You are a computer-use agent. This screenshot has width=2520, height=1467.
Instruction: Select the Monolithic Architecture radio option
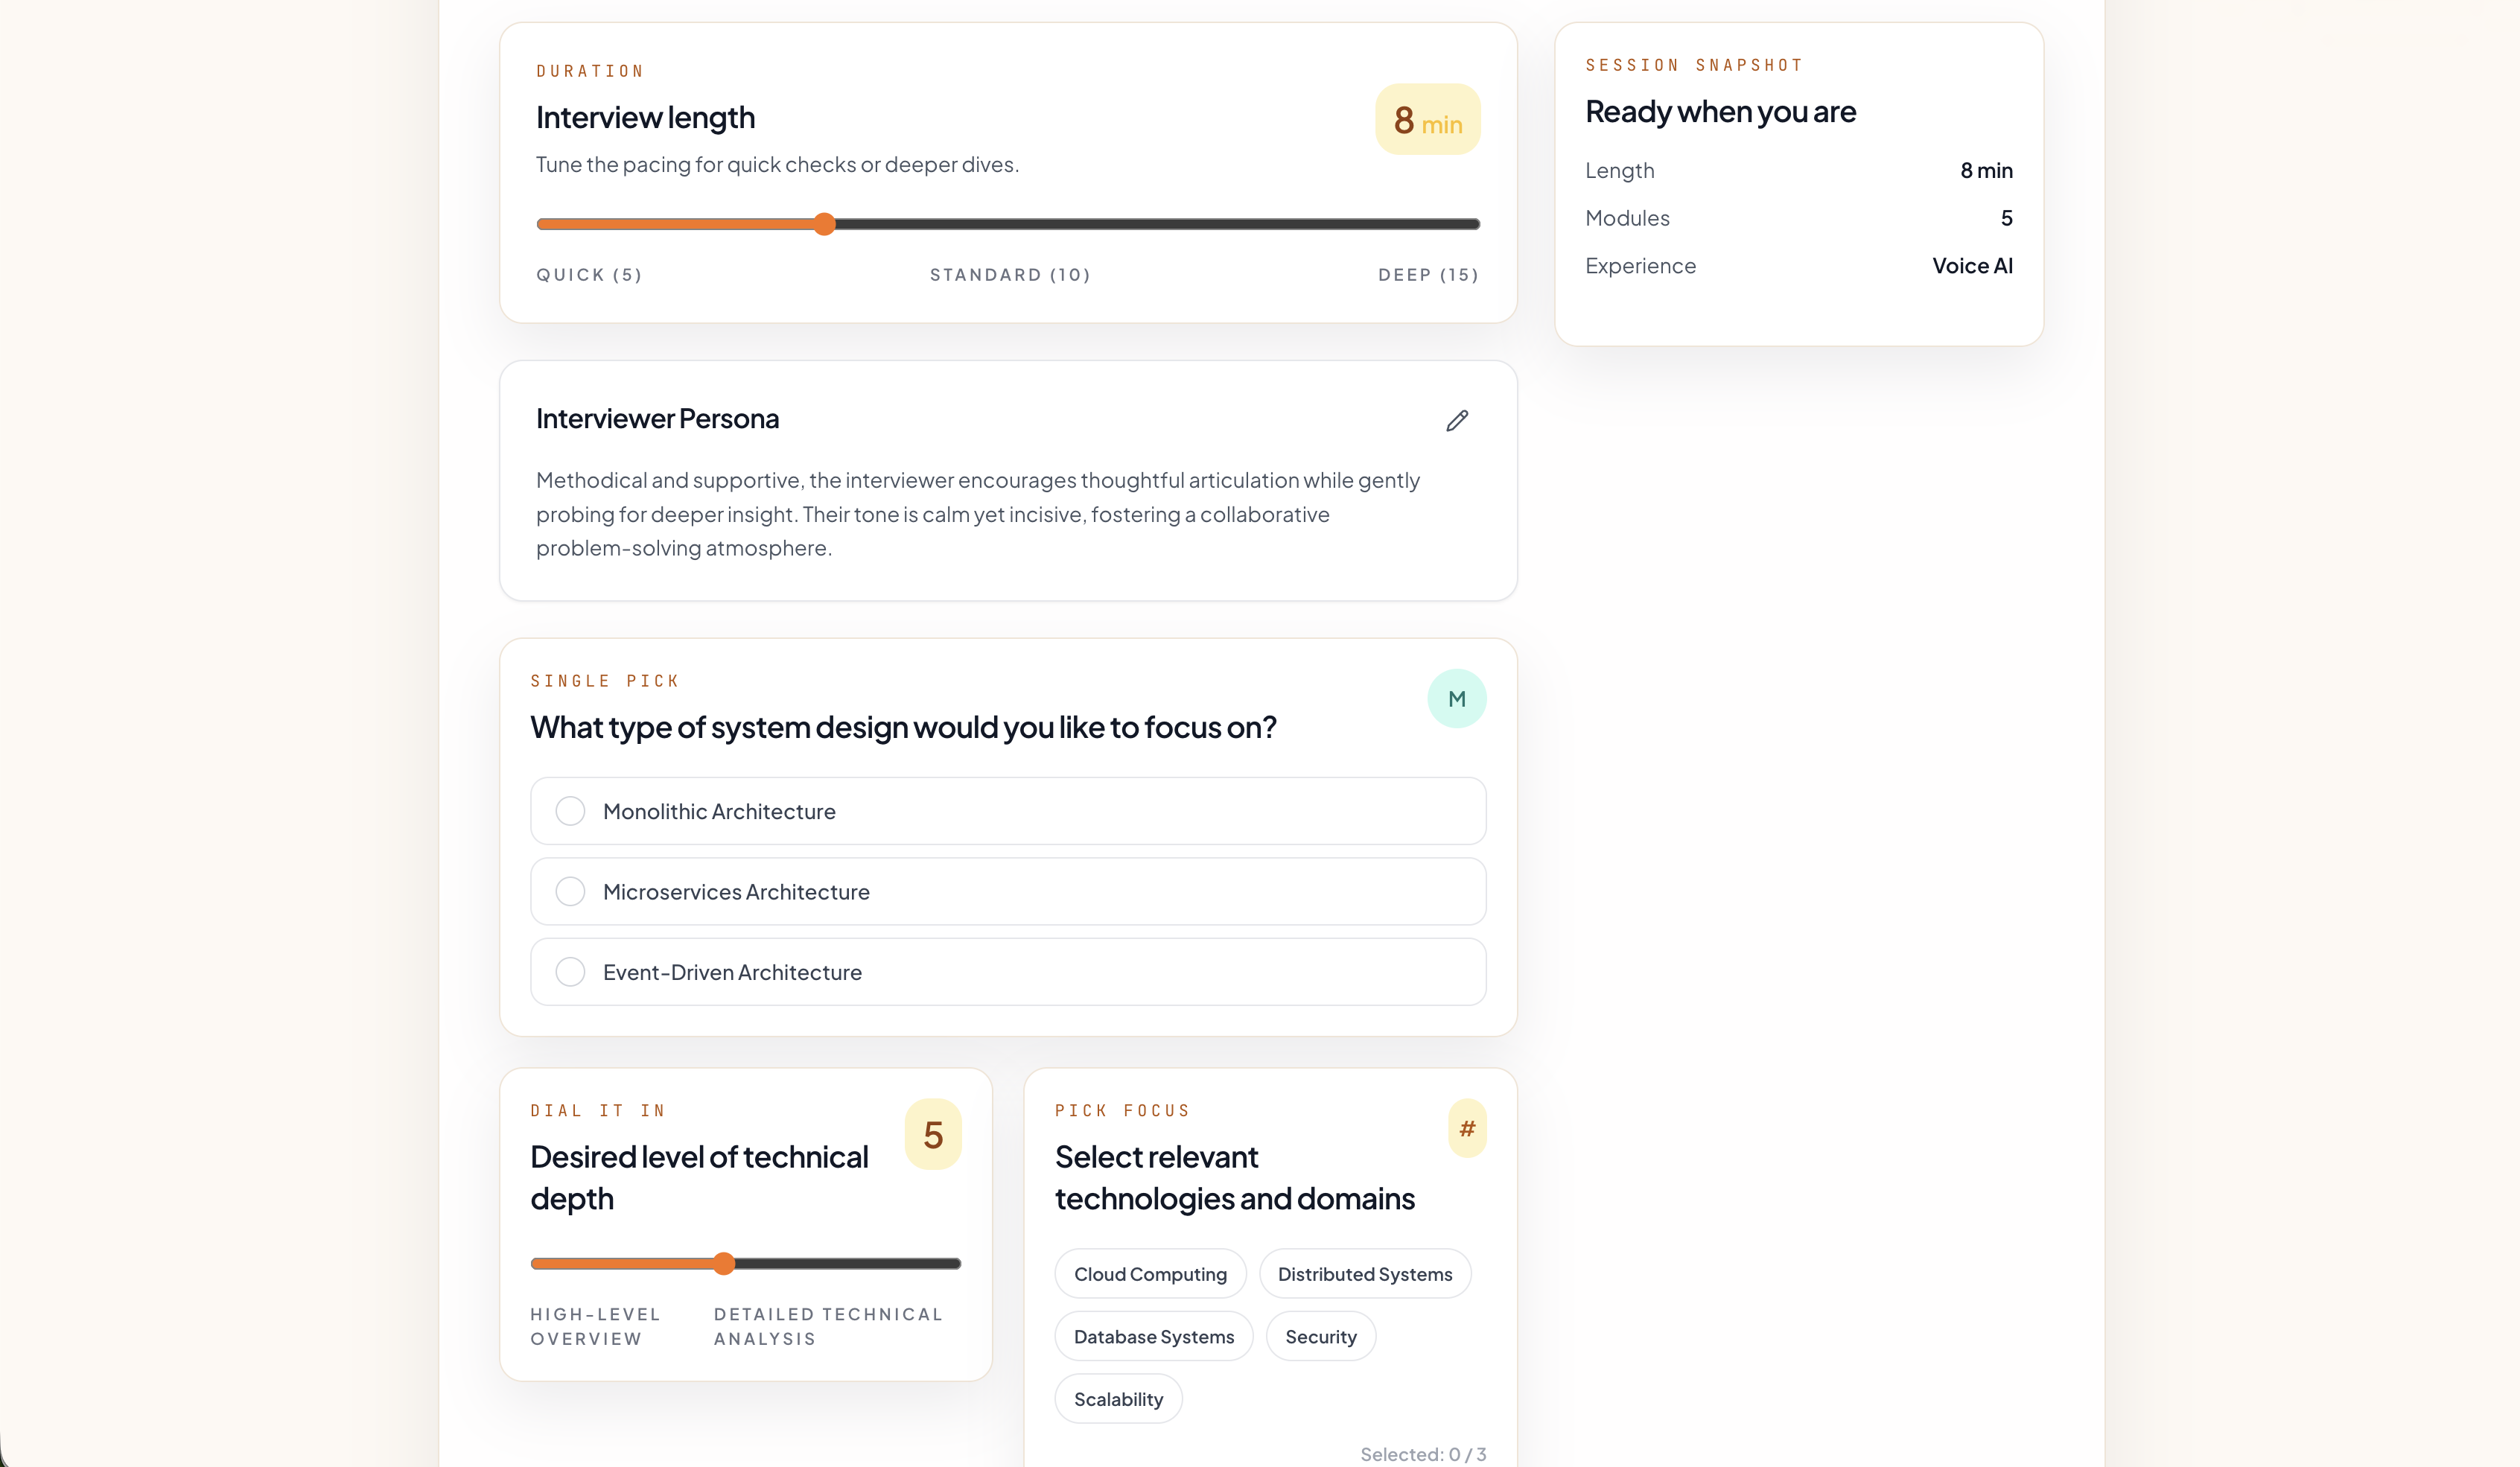[570, 811]
